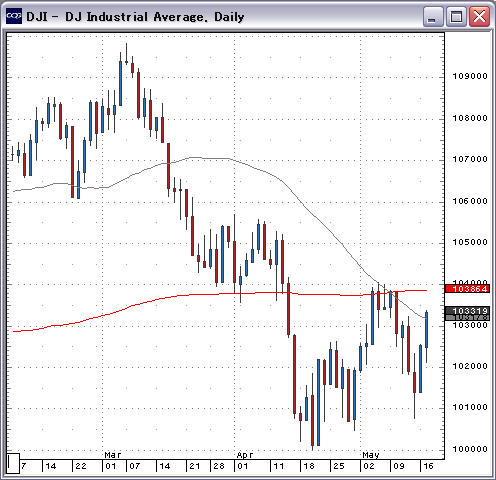Click the CQG logo icon in title bar
Viewport: 496px width, 480px height.
coord(14,16)
